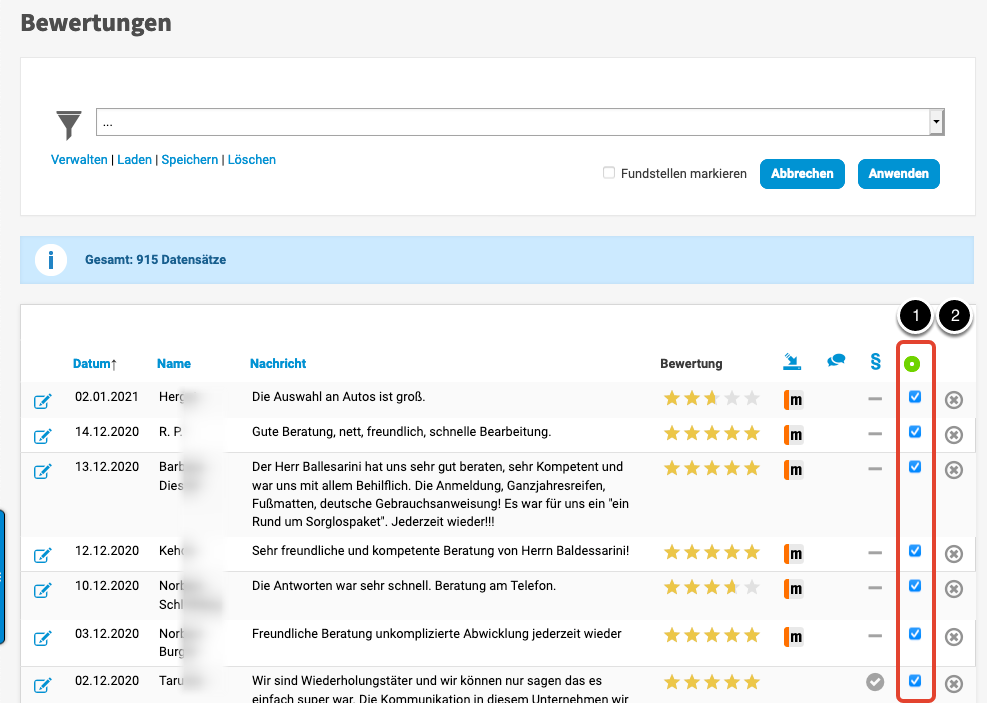Click the funnel filter icon
This screenshot has width=987, height=703.
click(69, 125)
